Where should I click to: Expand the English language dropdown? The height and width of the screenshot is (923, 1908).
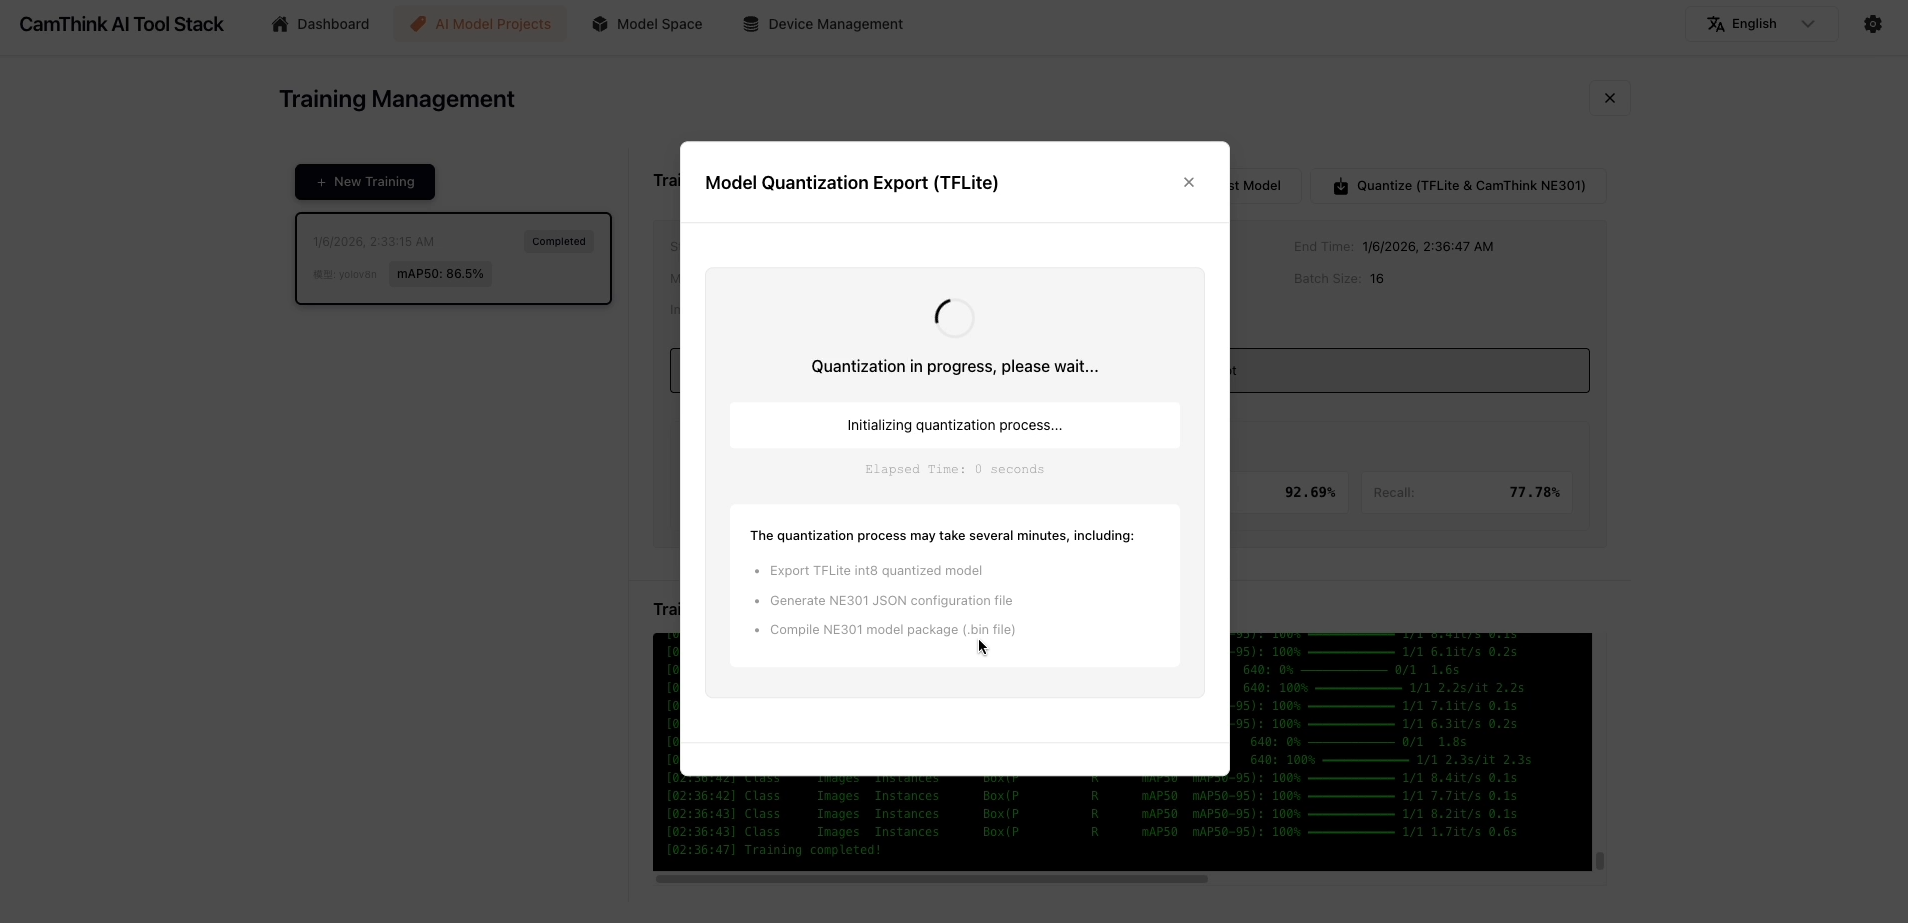[x=1807, y=24]
